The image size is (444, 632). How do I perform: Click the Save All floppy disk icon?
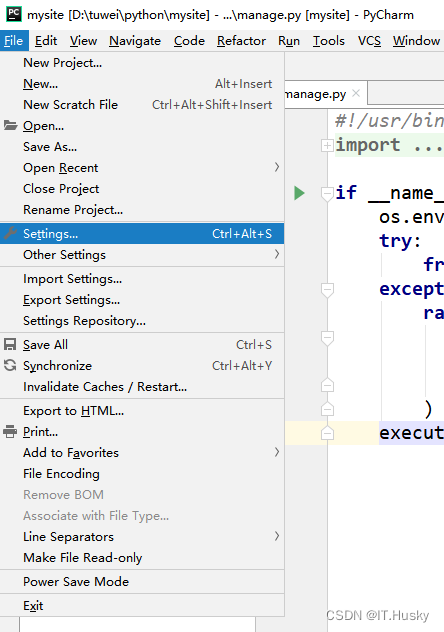pyautogui.click(x=10, y=344)
